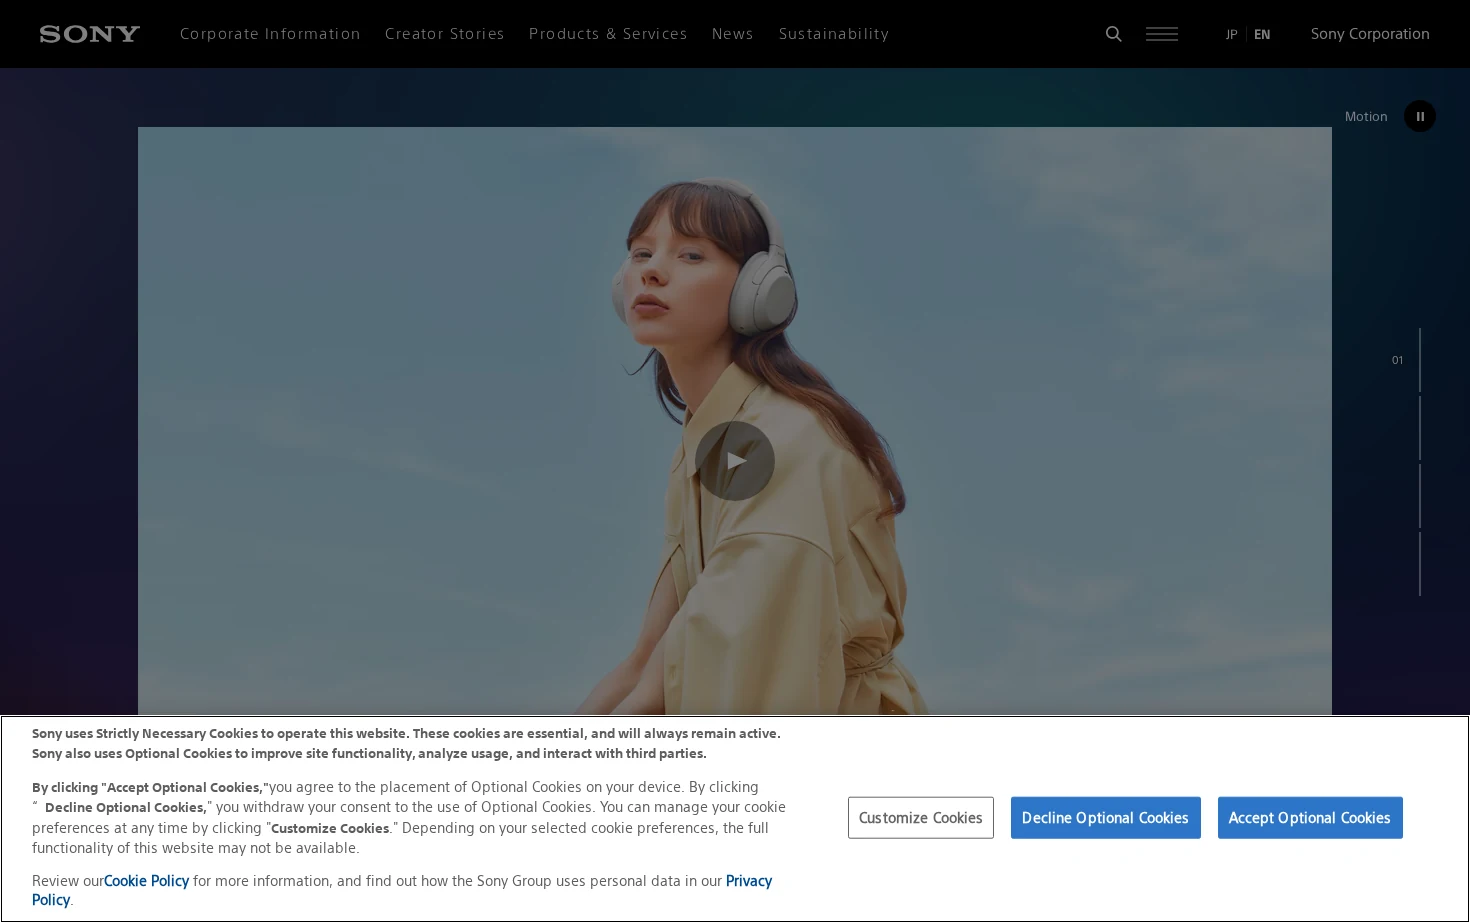Click the Motion label
Image resolution: width=1470 pixels, height=923 pixels.
click(x=1366, y=117)
